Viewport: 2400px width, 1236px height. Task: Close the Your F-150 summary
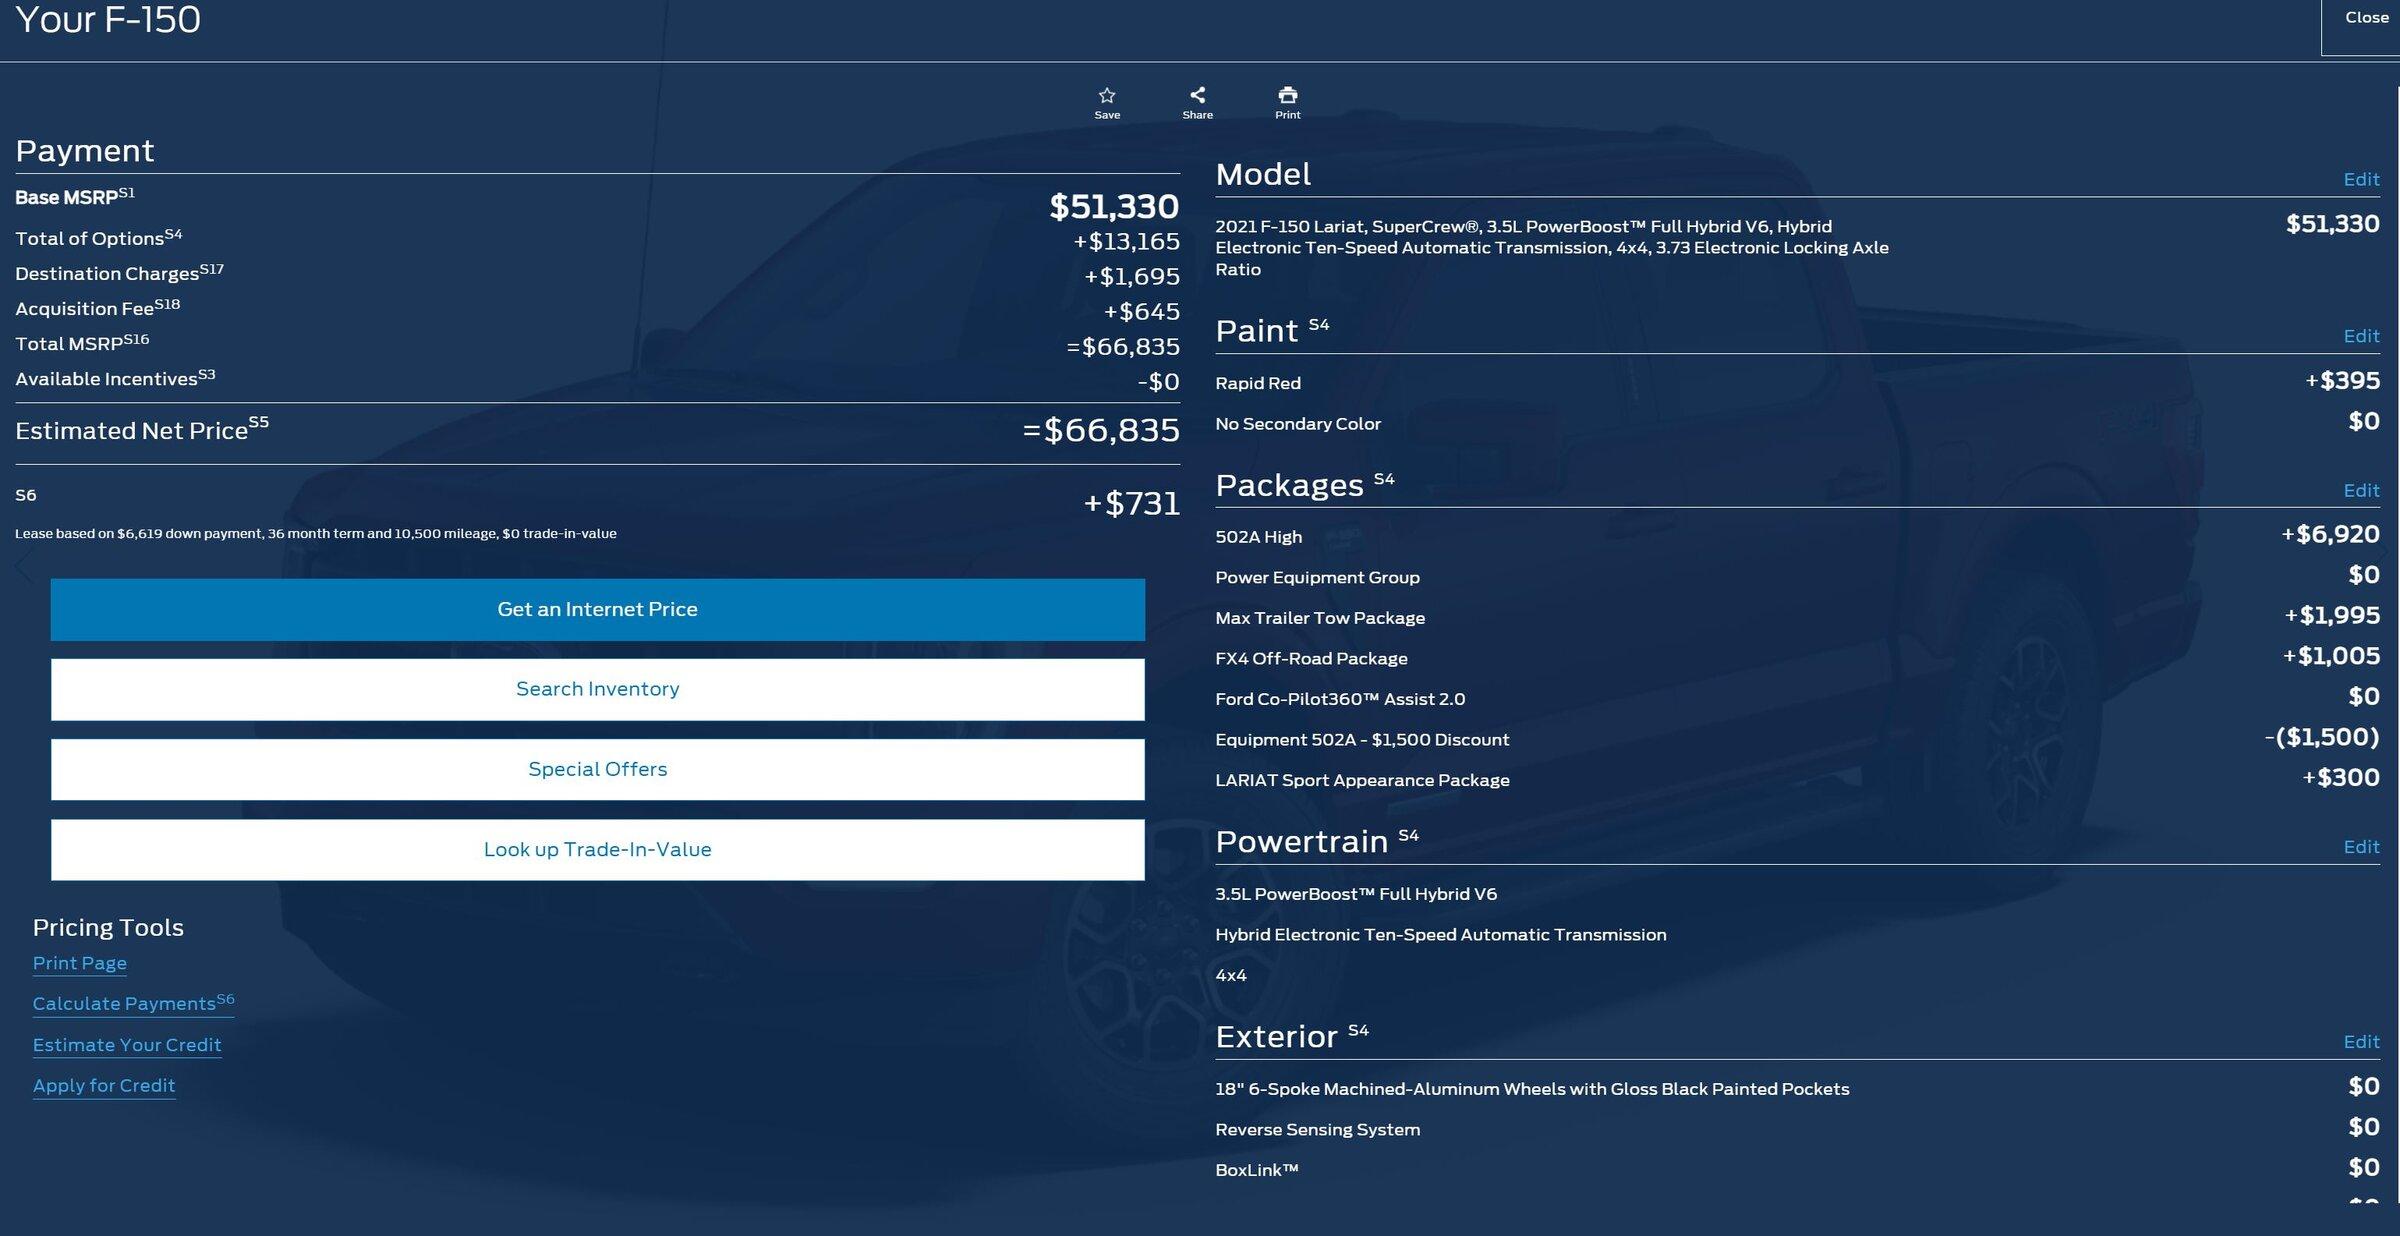click(2366, 18)
